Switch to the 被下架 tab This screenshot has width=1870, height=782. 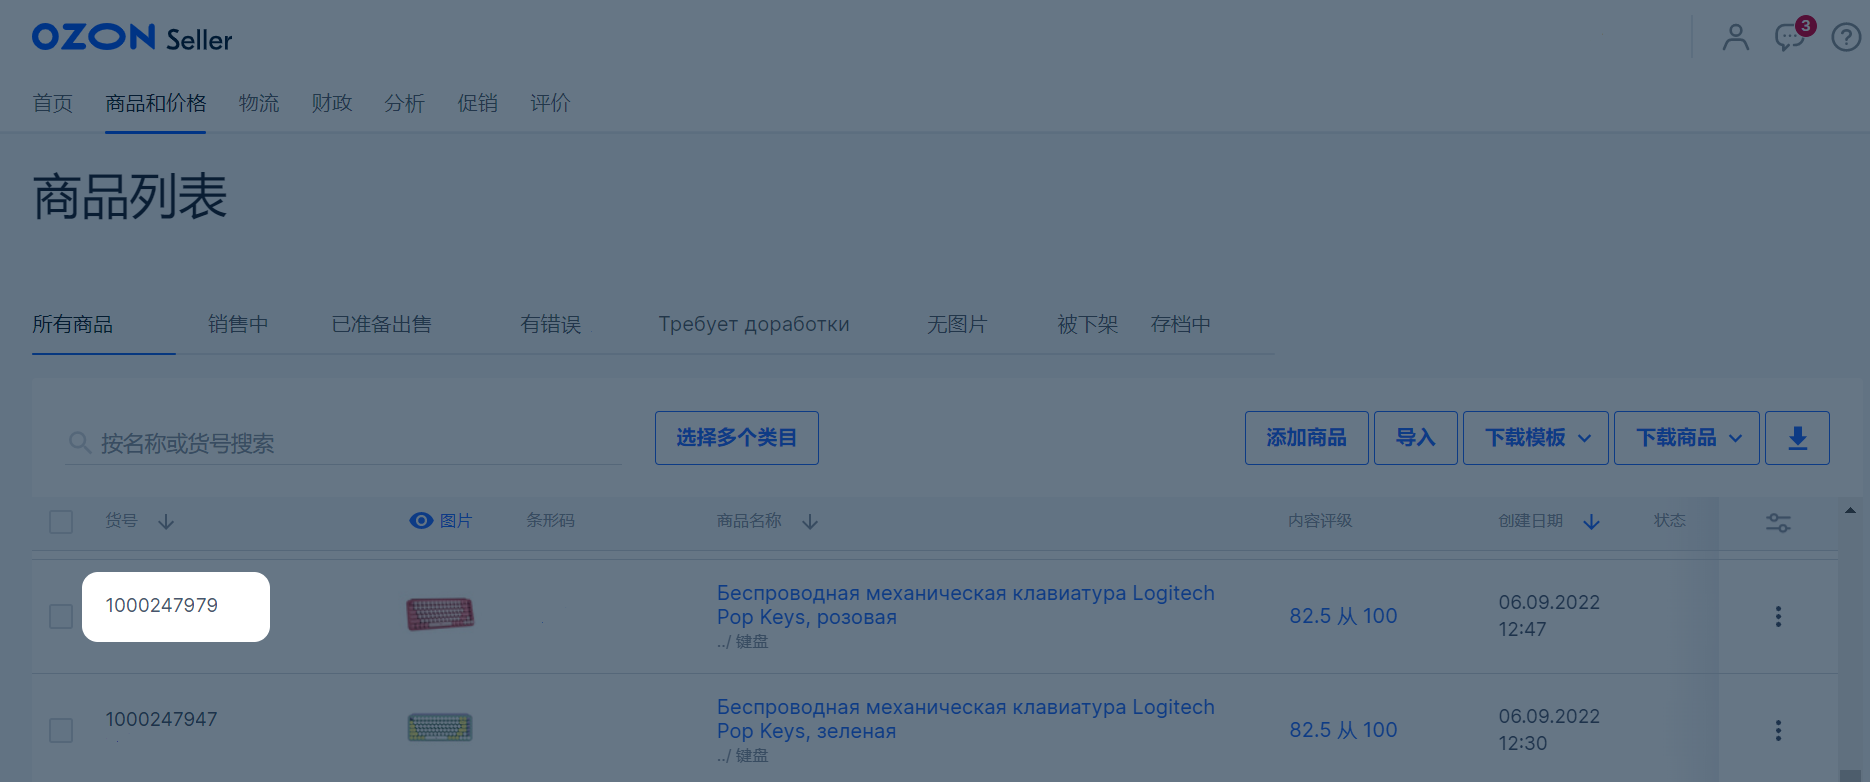[x=1088, y=324]
